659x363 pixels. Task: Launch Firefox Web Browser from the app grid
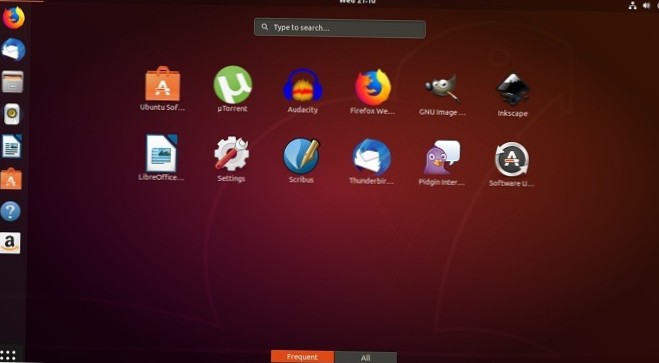(x=373, y=87)
